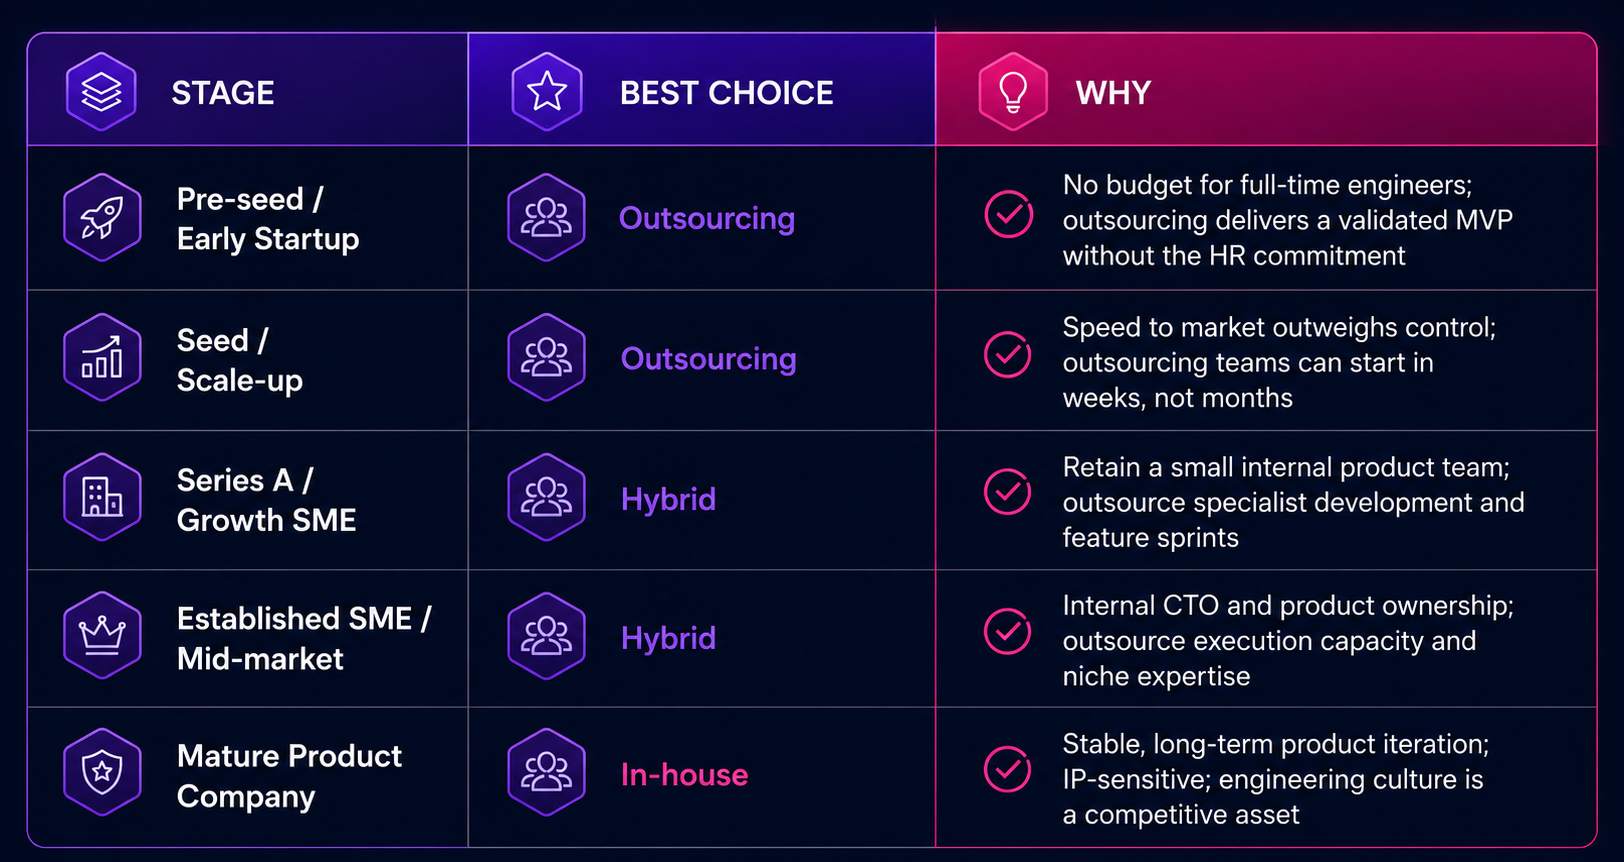Image resolution: width=1624 pixels, height=862 pixels.
Task: Click the team icon next to first Outsourcing
Action: click(546, 218)
